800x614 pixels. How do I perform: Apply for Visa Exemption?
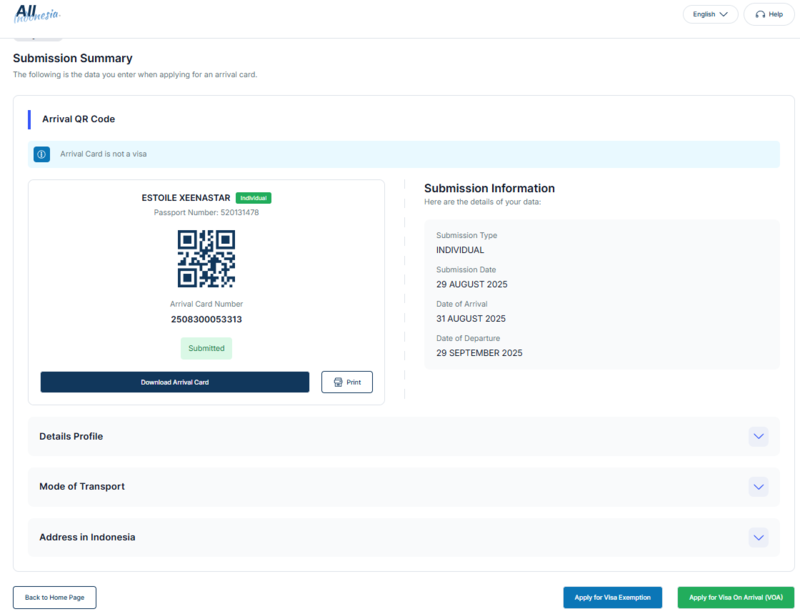613,597
